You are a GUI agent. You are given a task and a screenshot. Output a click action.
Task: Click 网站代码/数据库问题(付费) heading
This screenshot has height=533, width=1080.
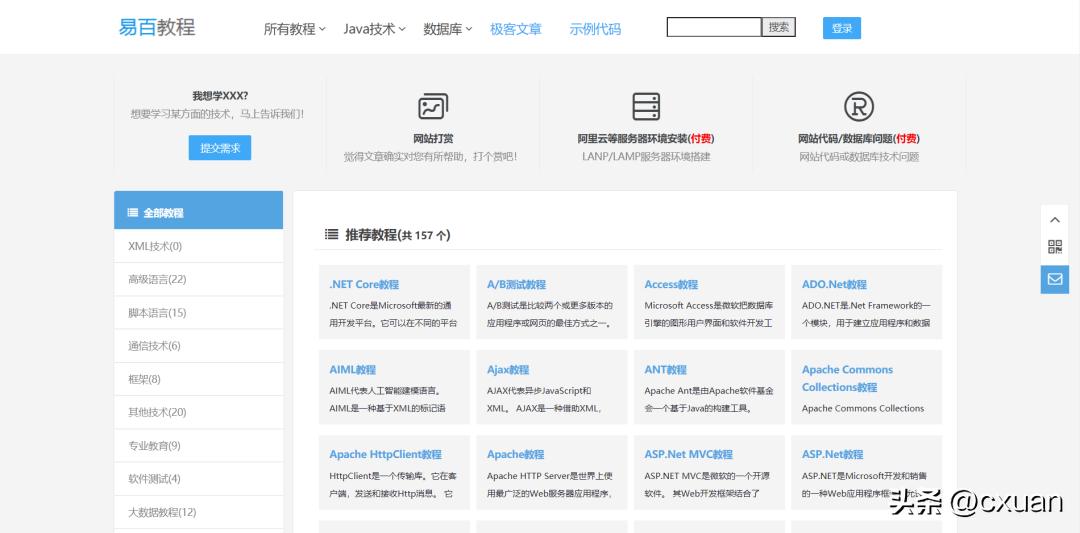pos(859,138)
